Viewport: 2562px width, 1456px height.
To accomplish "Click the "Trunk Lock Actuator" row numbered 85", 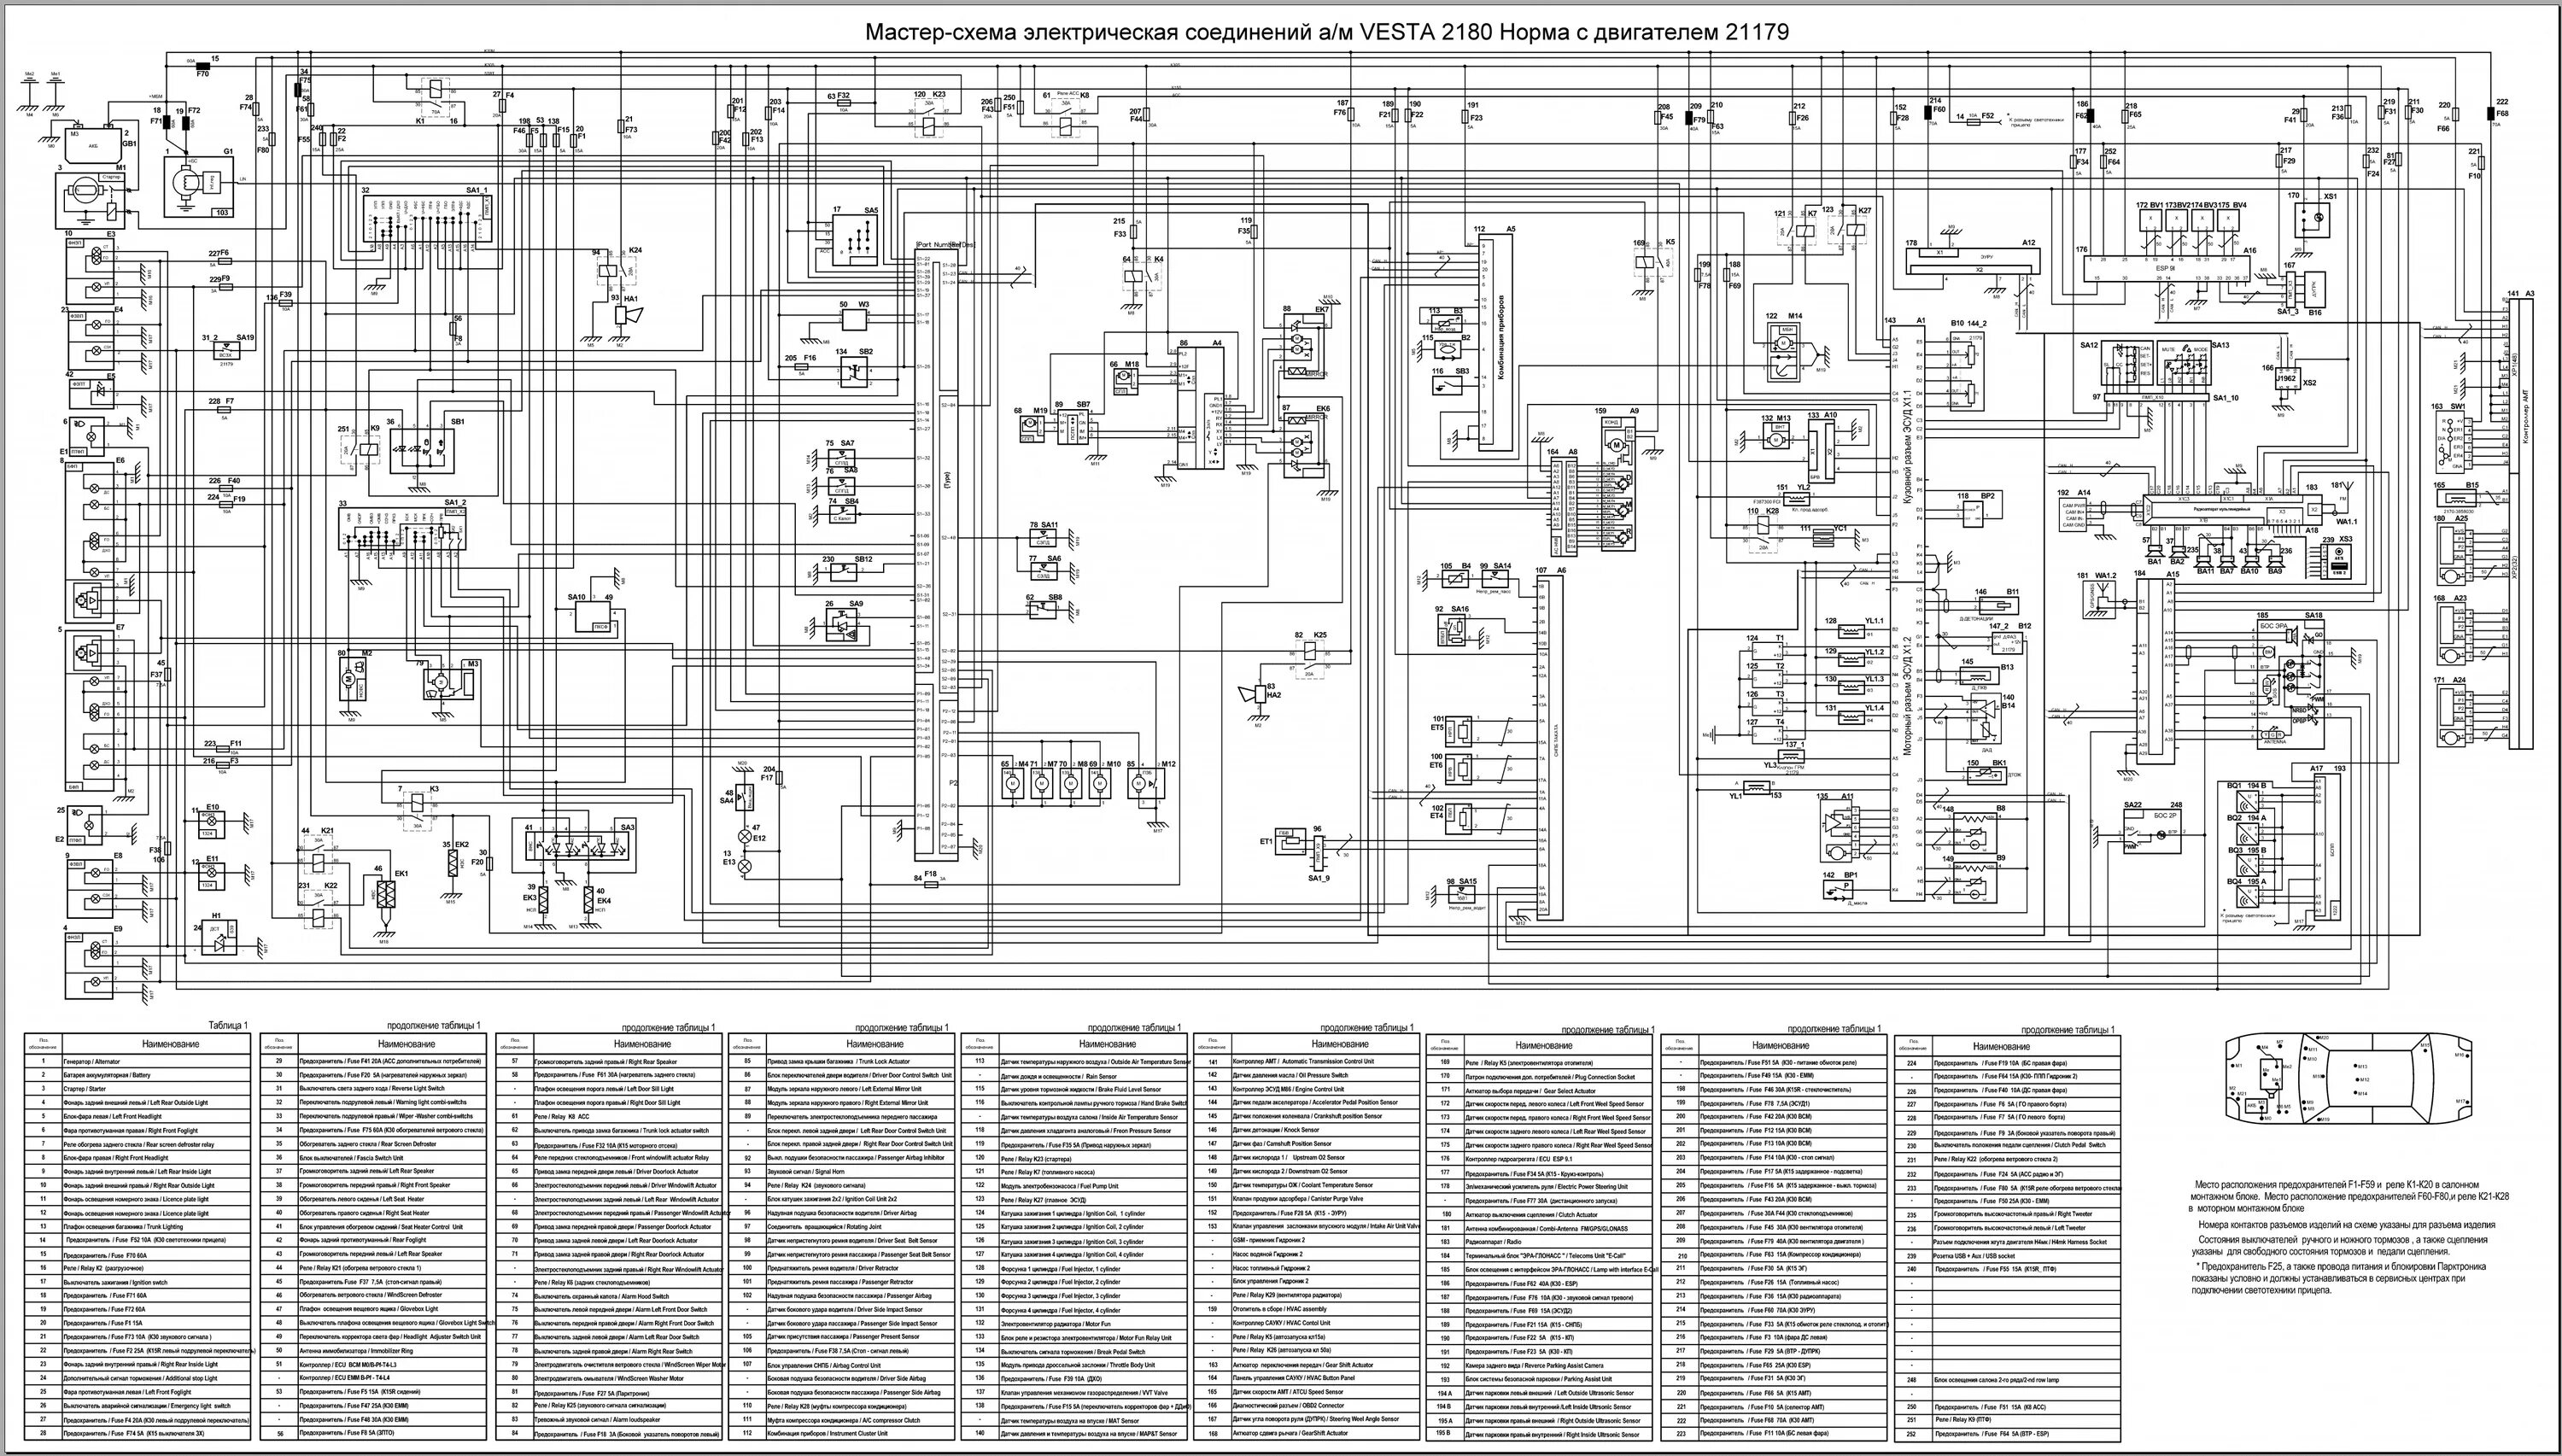I will [842, 1061].
